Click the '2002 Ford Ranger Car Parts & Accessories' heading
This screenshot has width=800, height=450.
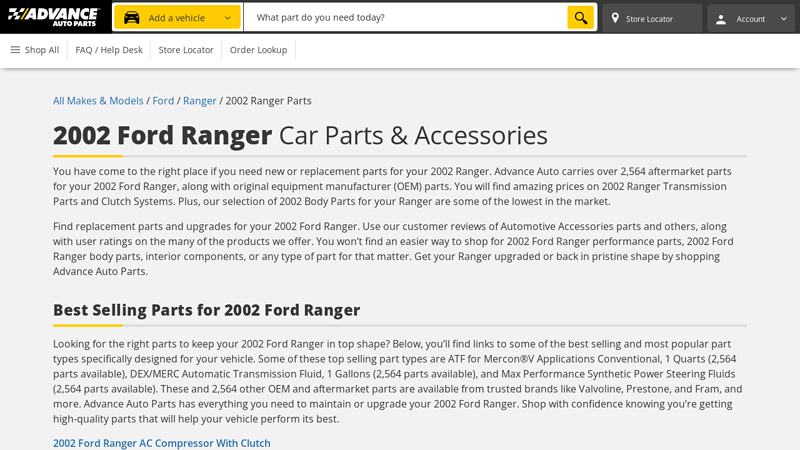[300, 135]
